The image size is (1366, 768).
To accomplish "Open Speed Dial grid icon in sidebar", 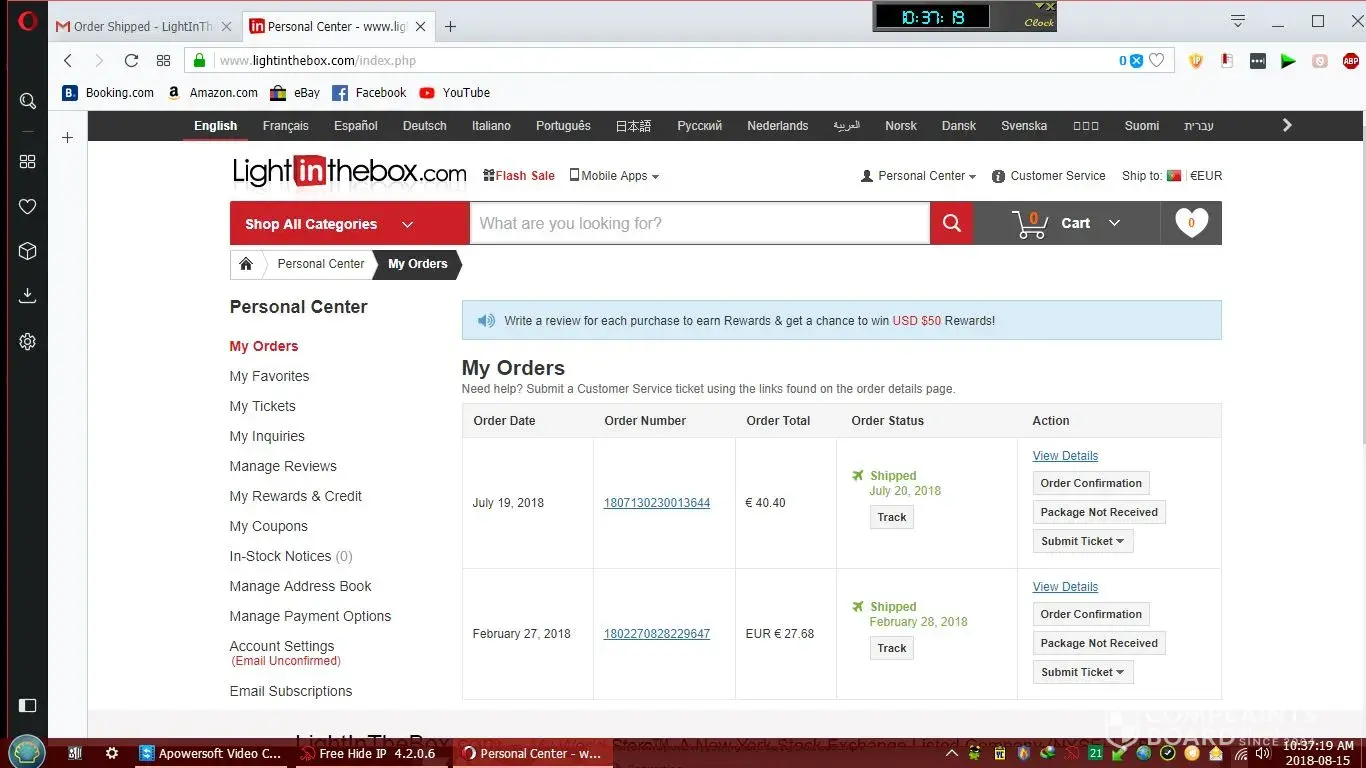I will [x=27, y=161].
